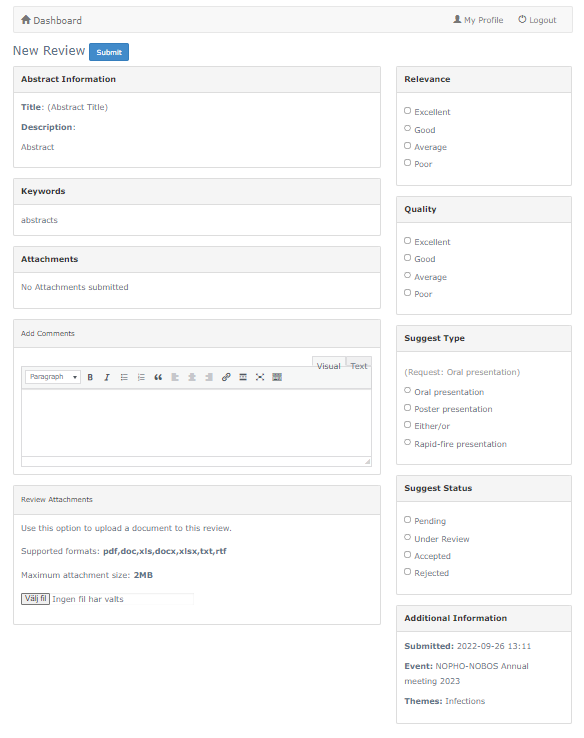Screen dimensions: 584x738
Task: Add a blockquote to the comment
Action: click(158, 377)
